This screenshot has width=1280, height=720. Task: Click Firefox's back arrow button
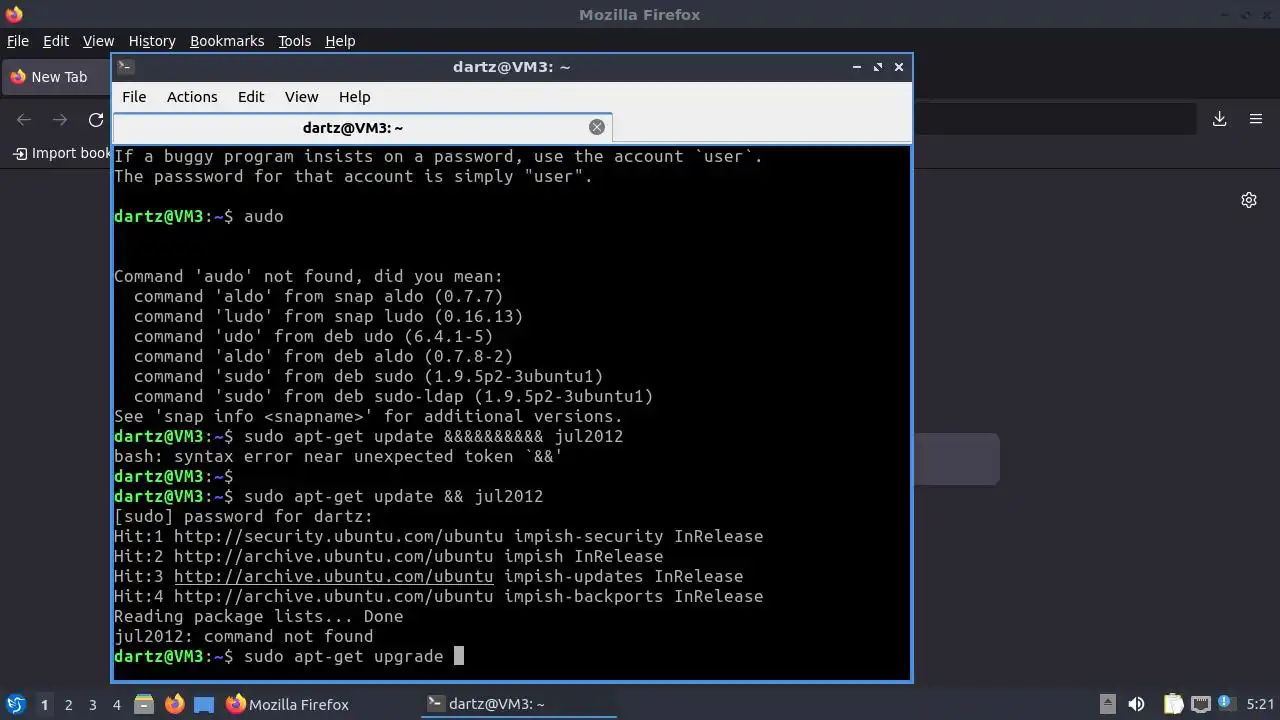click(x=24, y=119)
